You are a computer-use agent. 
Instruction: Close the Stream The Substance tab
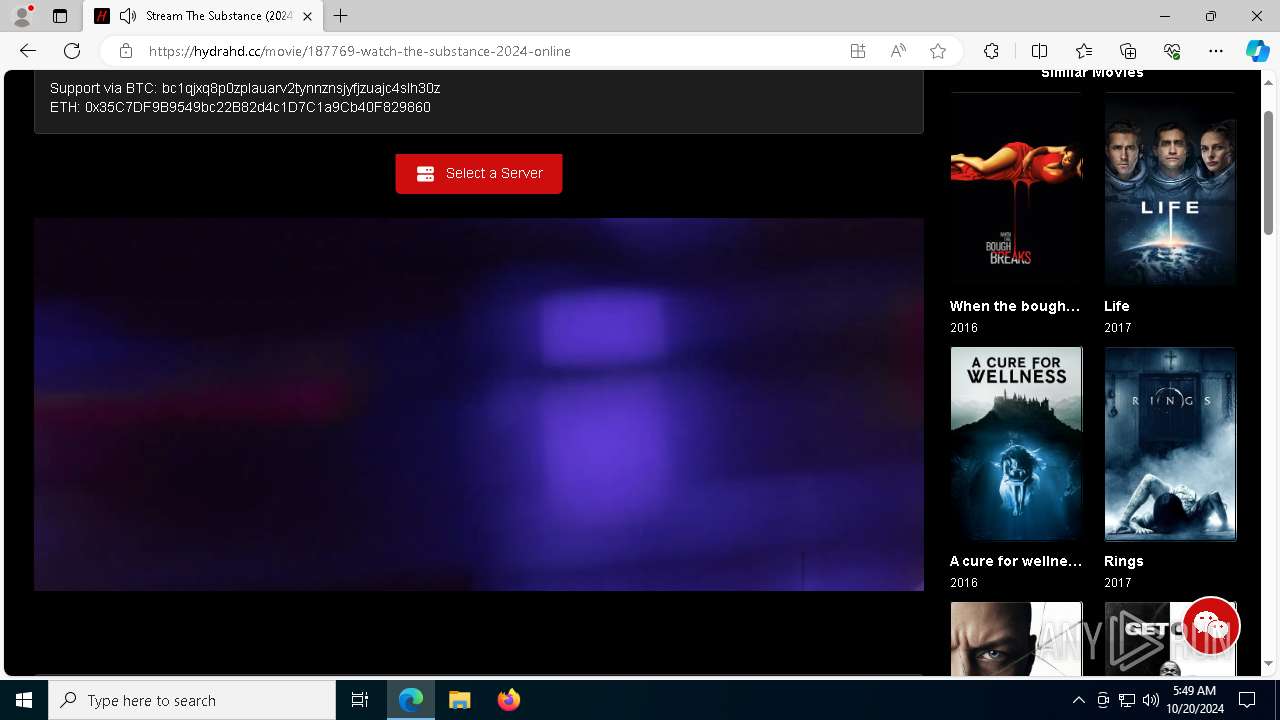pyautogui.click(x=307, y=16)
